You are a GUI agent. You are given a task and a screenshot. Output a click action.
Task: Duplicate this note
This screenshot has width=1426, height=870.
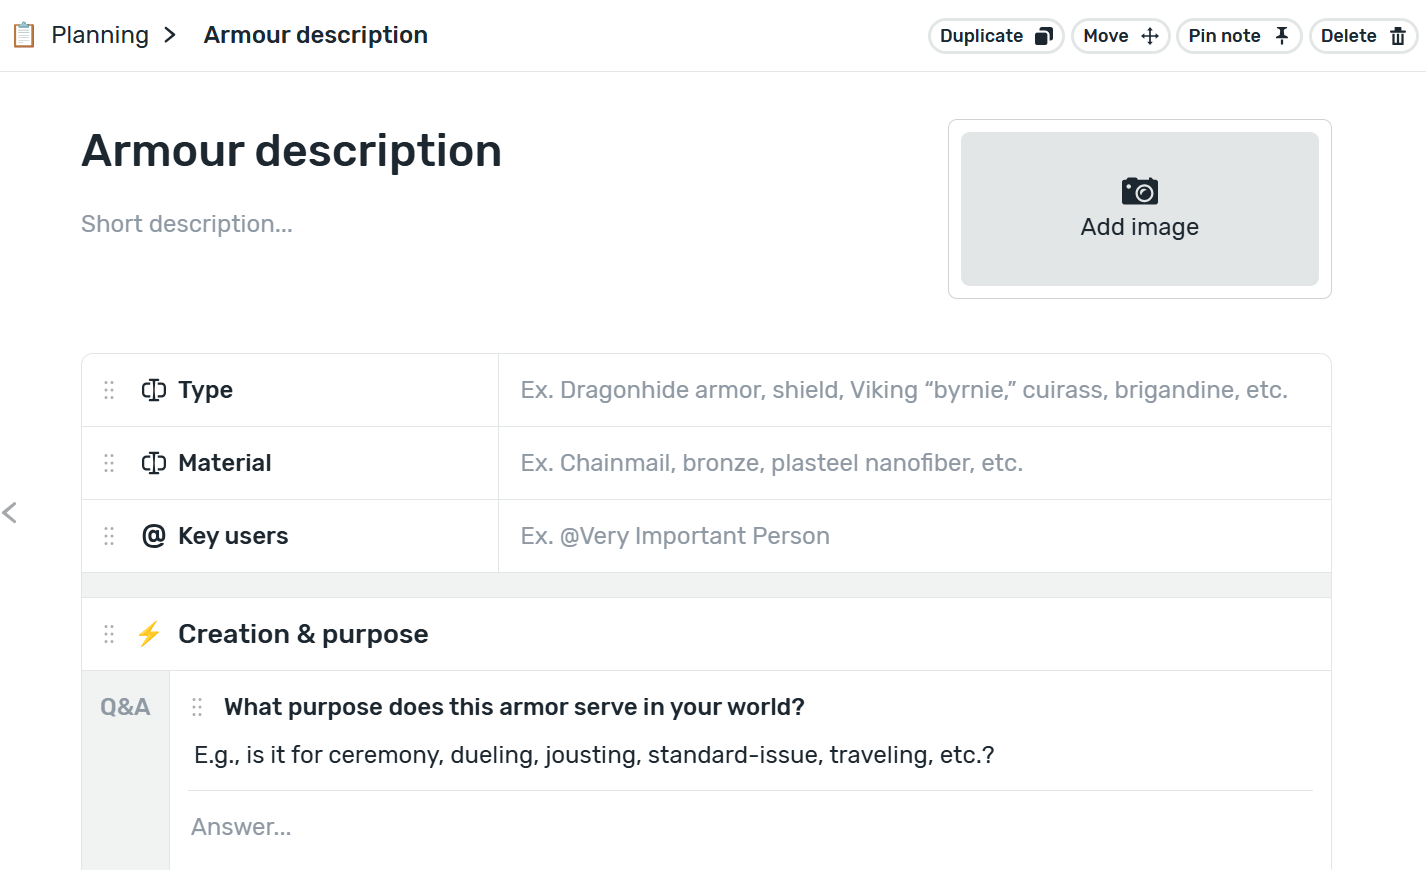point(995,36)
